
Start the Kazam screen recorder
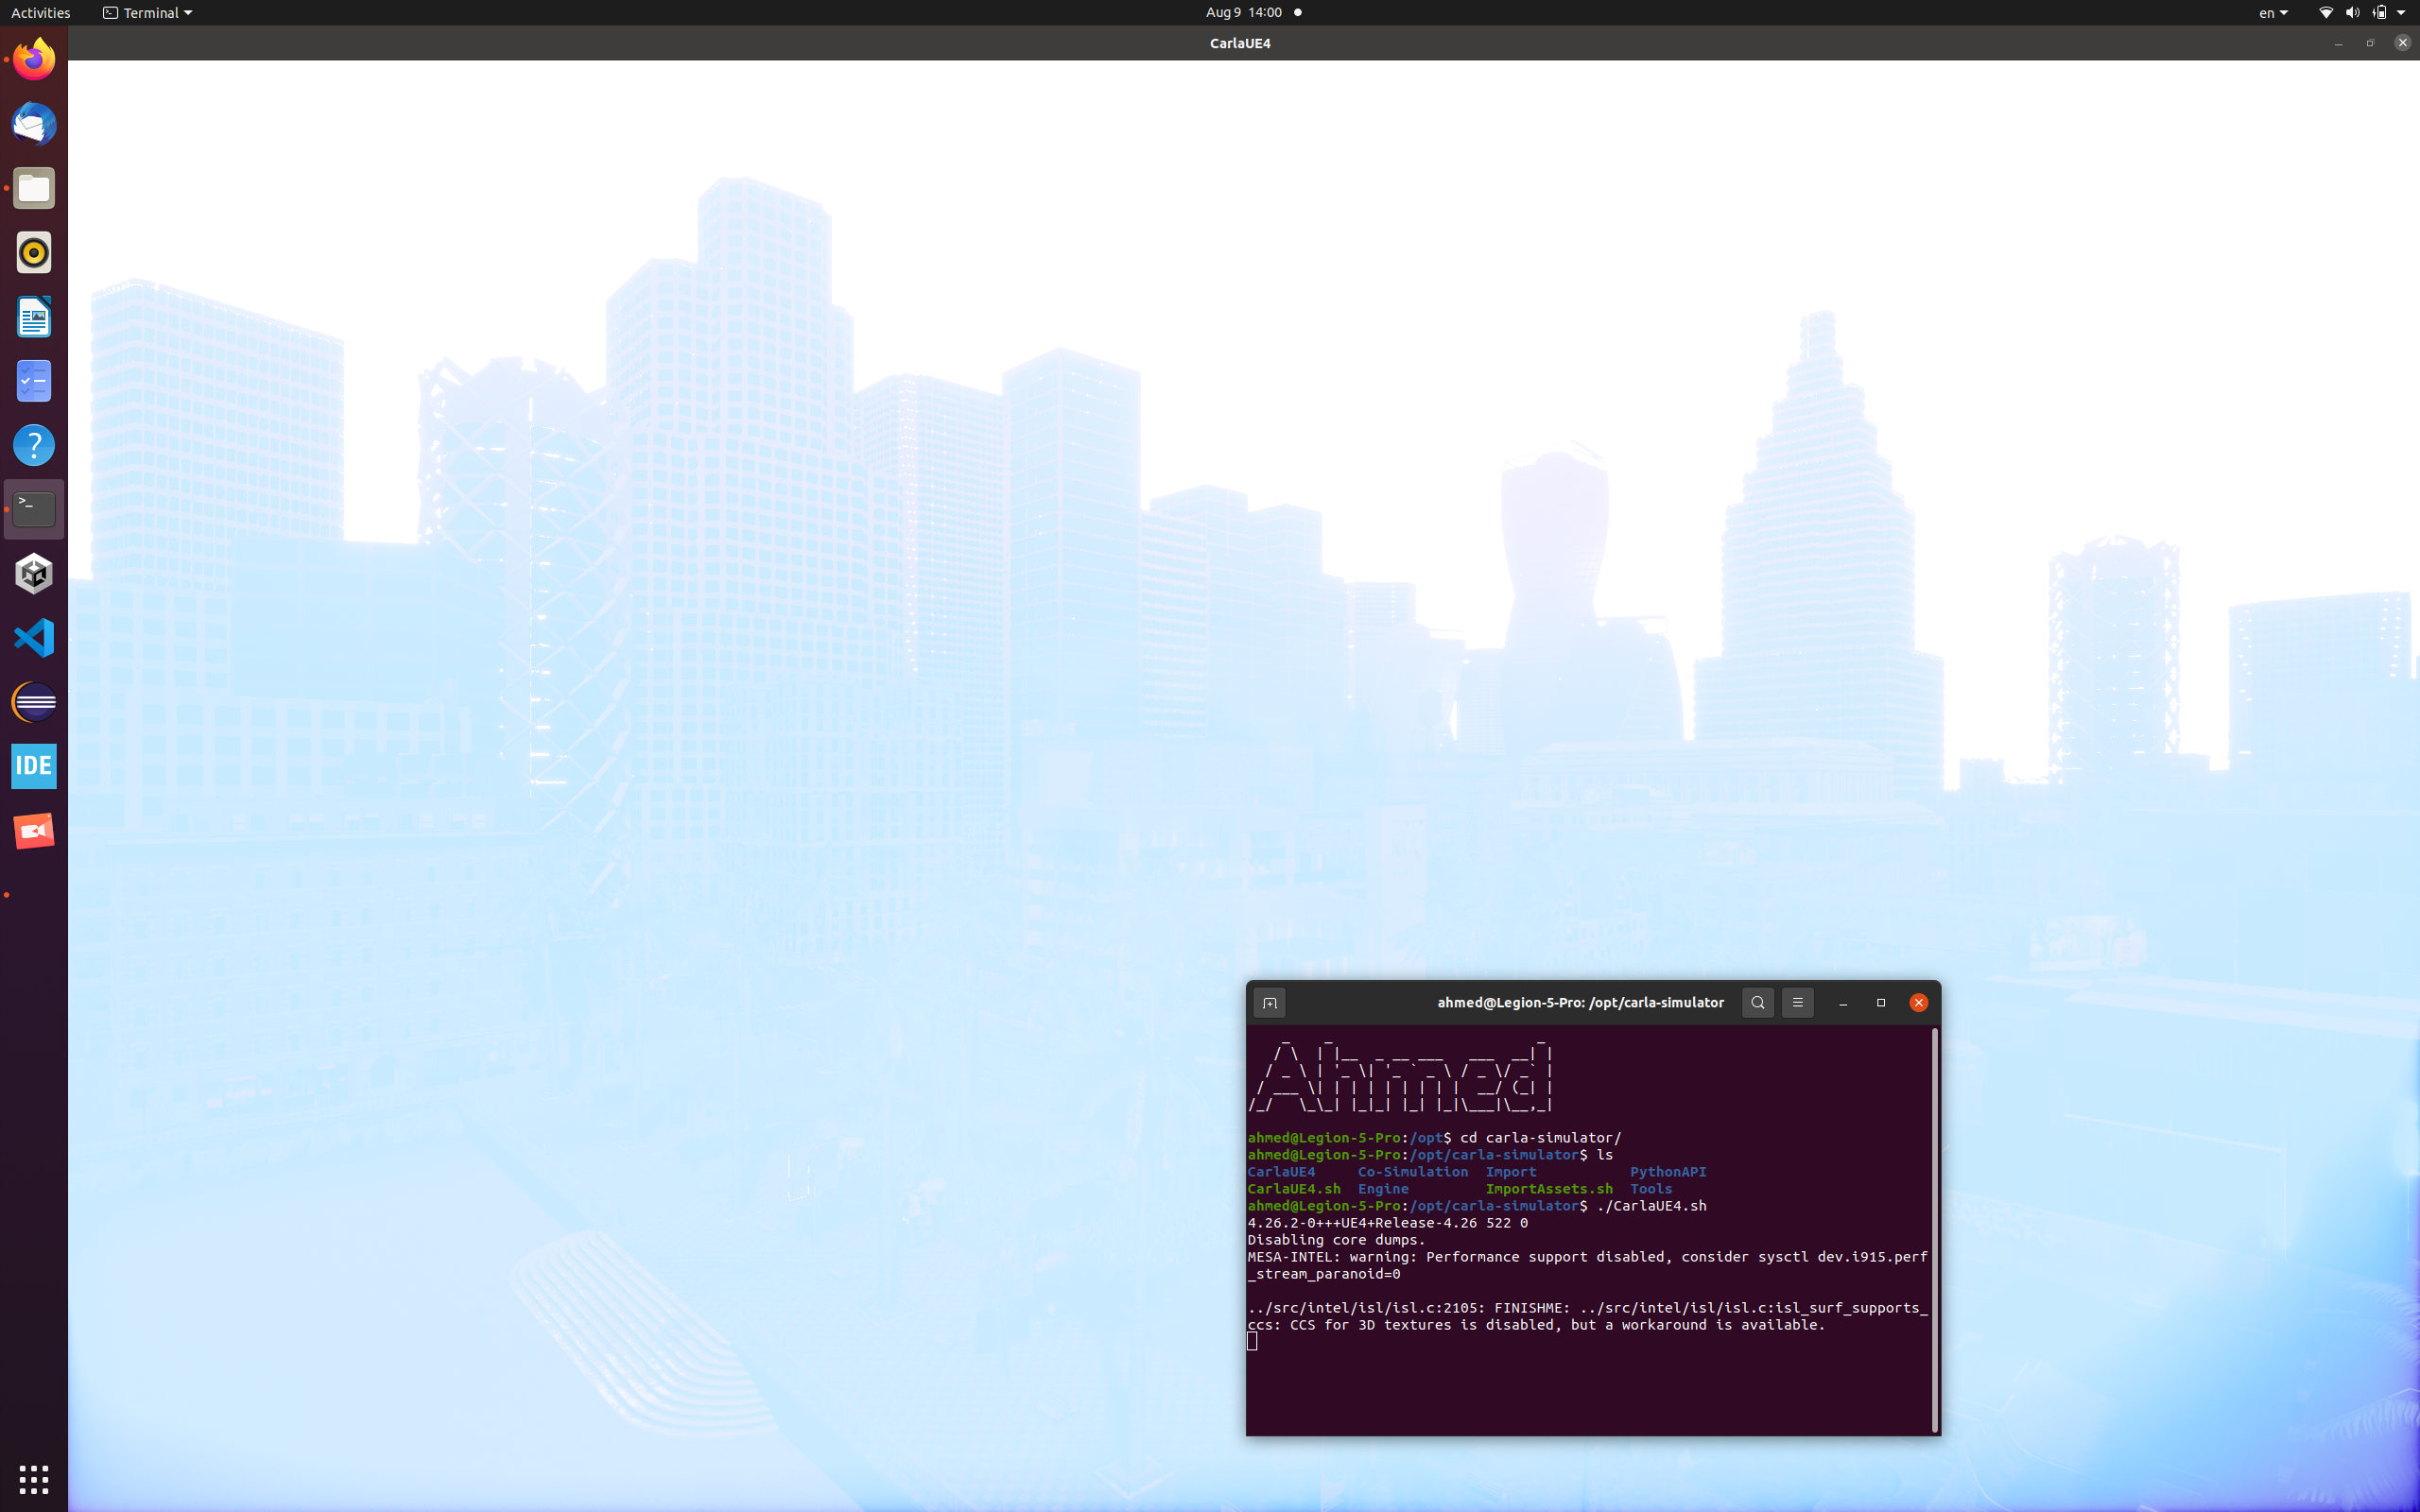(34, 829)
